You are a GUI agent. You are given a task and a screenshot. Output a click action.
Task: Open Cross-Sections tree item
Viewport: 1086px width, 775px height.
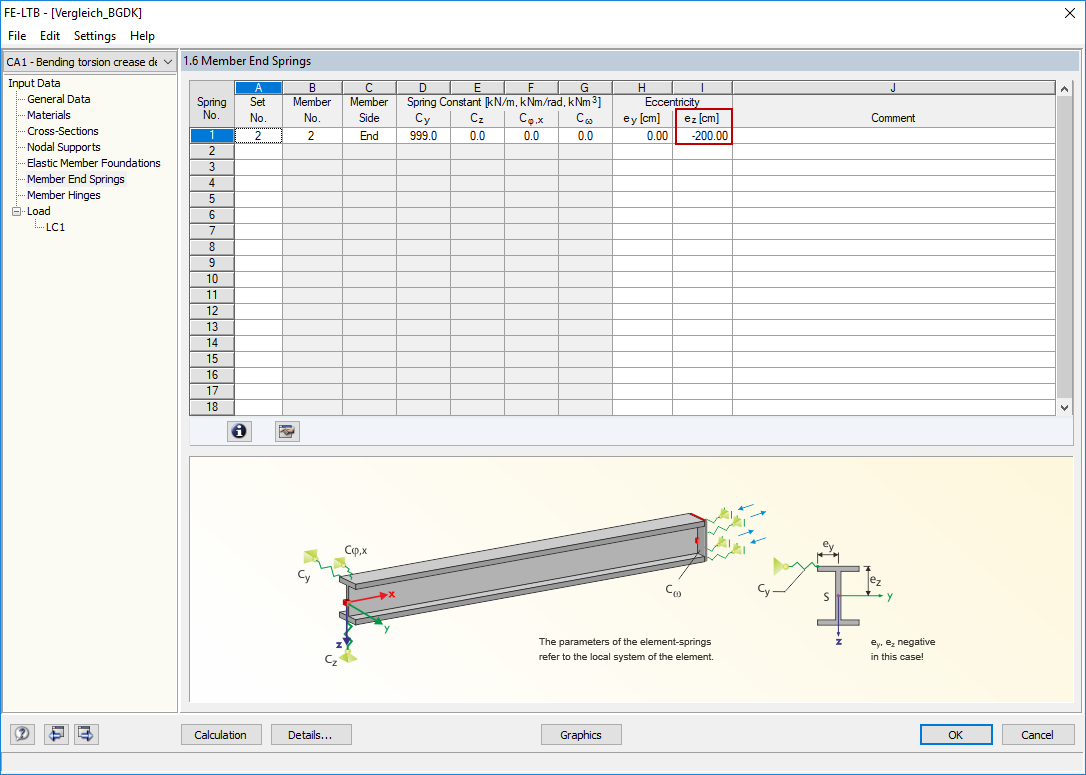(63, 131)
